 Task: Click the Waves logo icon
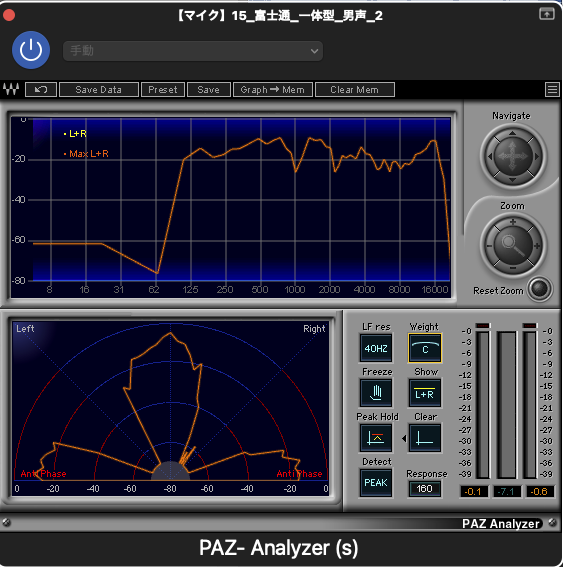point(11,89)
